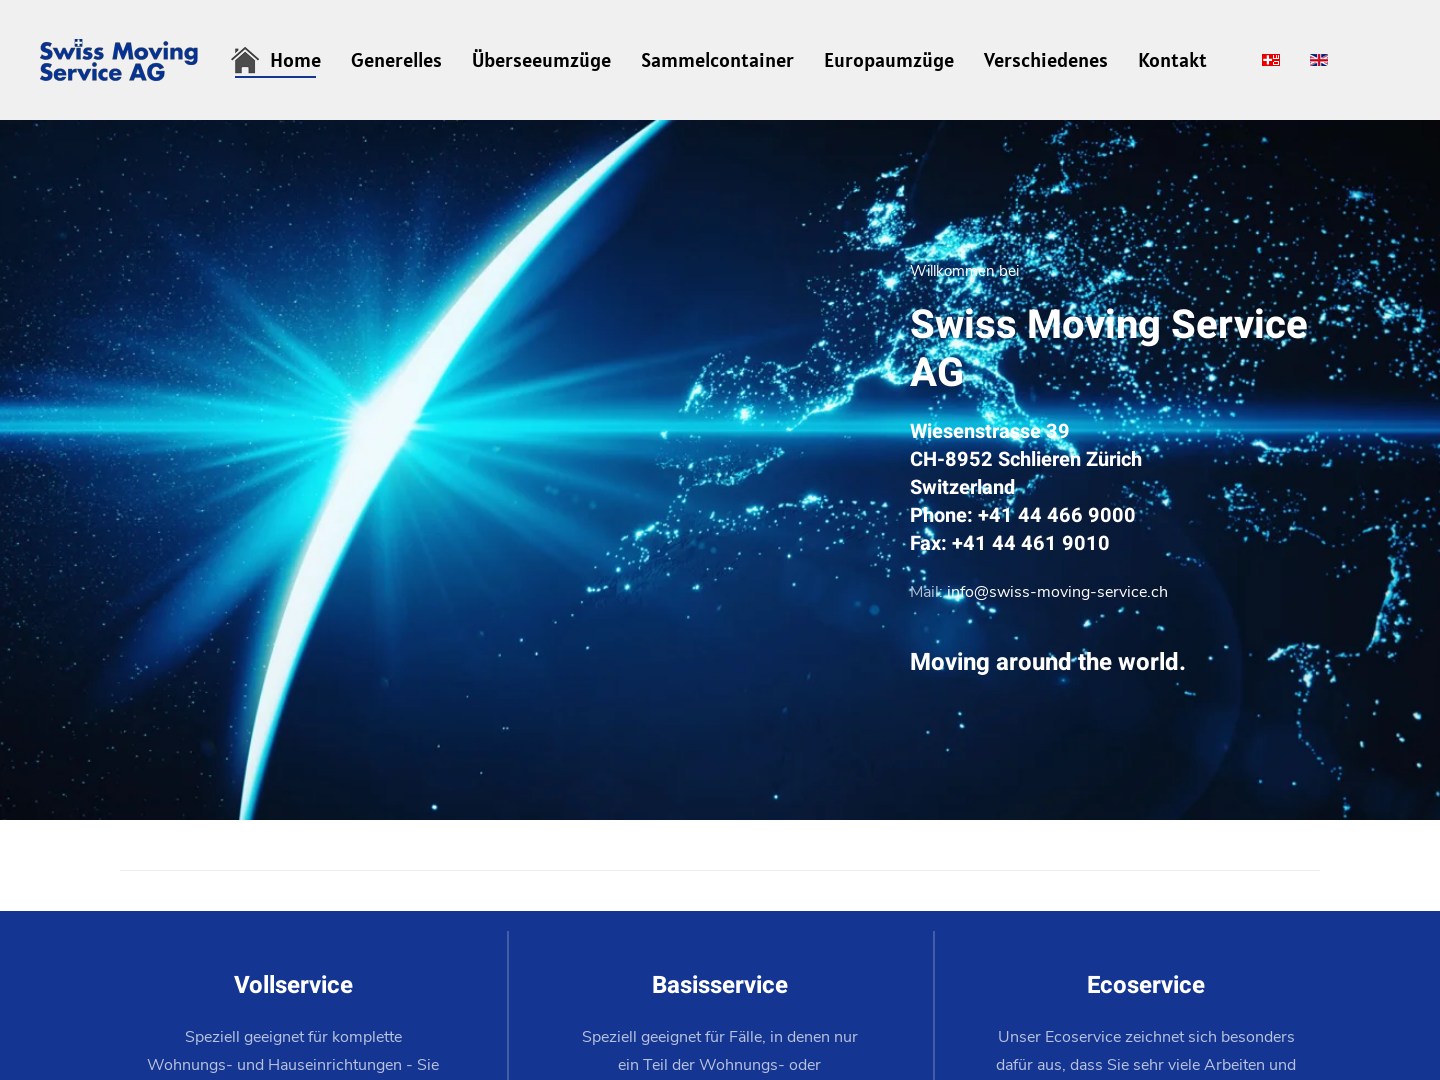Click the house icon beside Home
Image resolution: width=1440 pixels, height=1080 pixels.
(245, 60)
